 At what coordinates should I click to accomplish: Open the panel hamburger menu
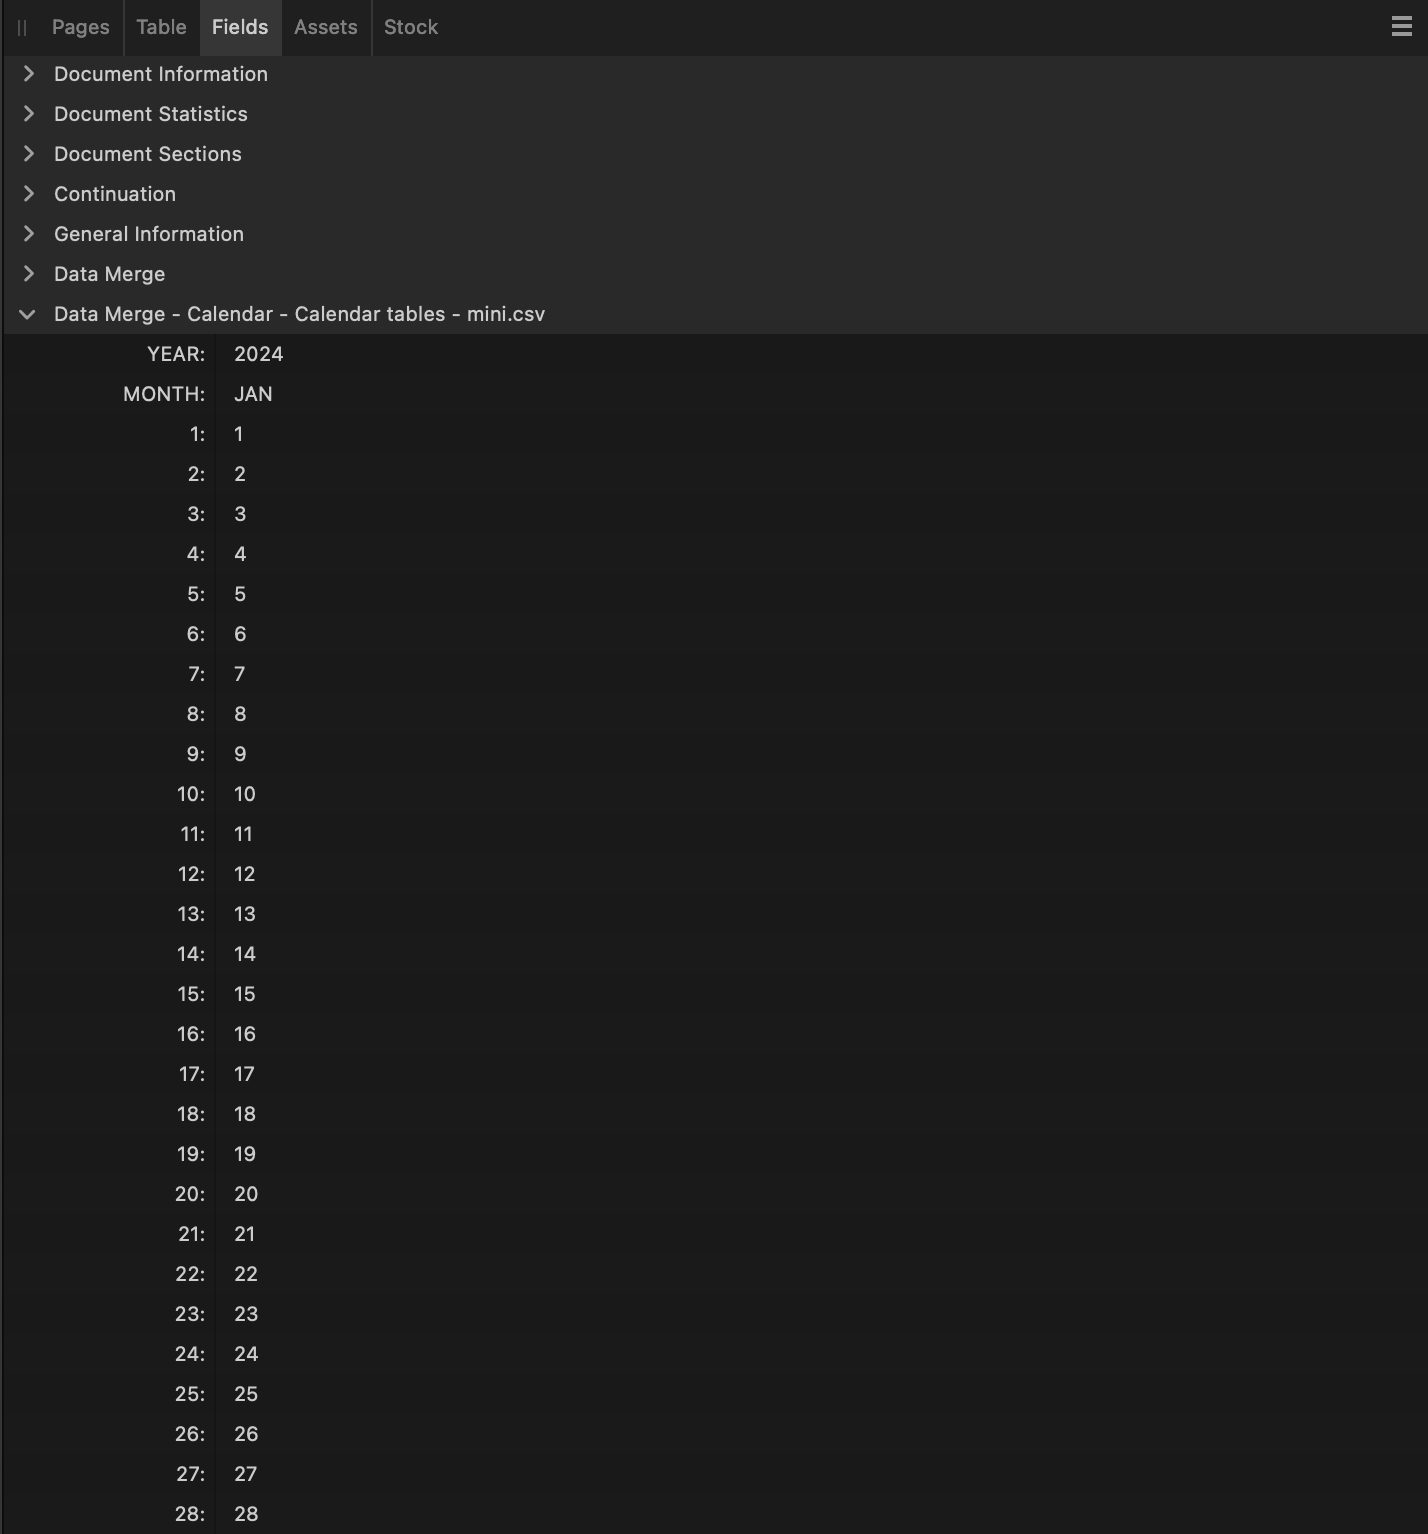click(x=1401, y=27)
